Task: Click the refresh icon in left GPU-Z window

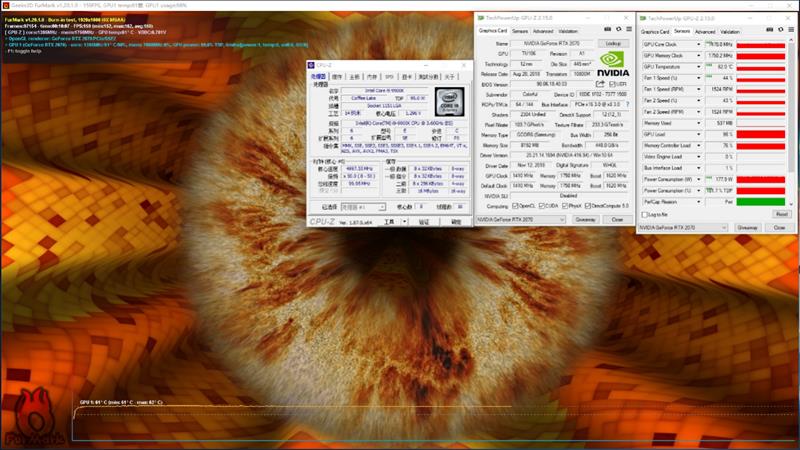Action: coord(618,30)
